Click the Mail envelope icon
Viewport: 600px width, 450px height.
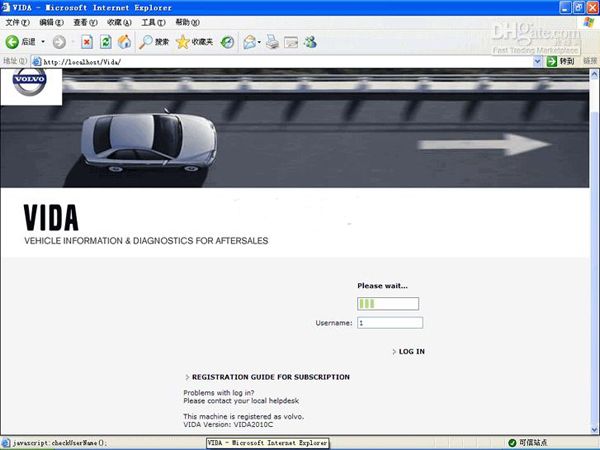coord(249,42)
